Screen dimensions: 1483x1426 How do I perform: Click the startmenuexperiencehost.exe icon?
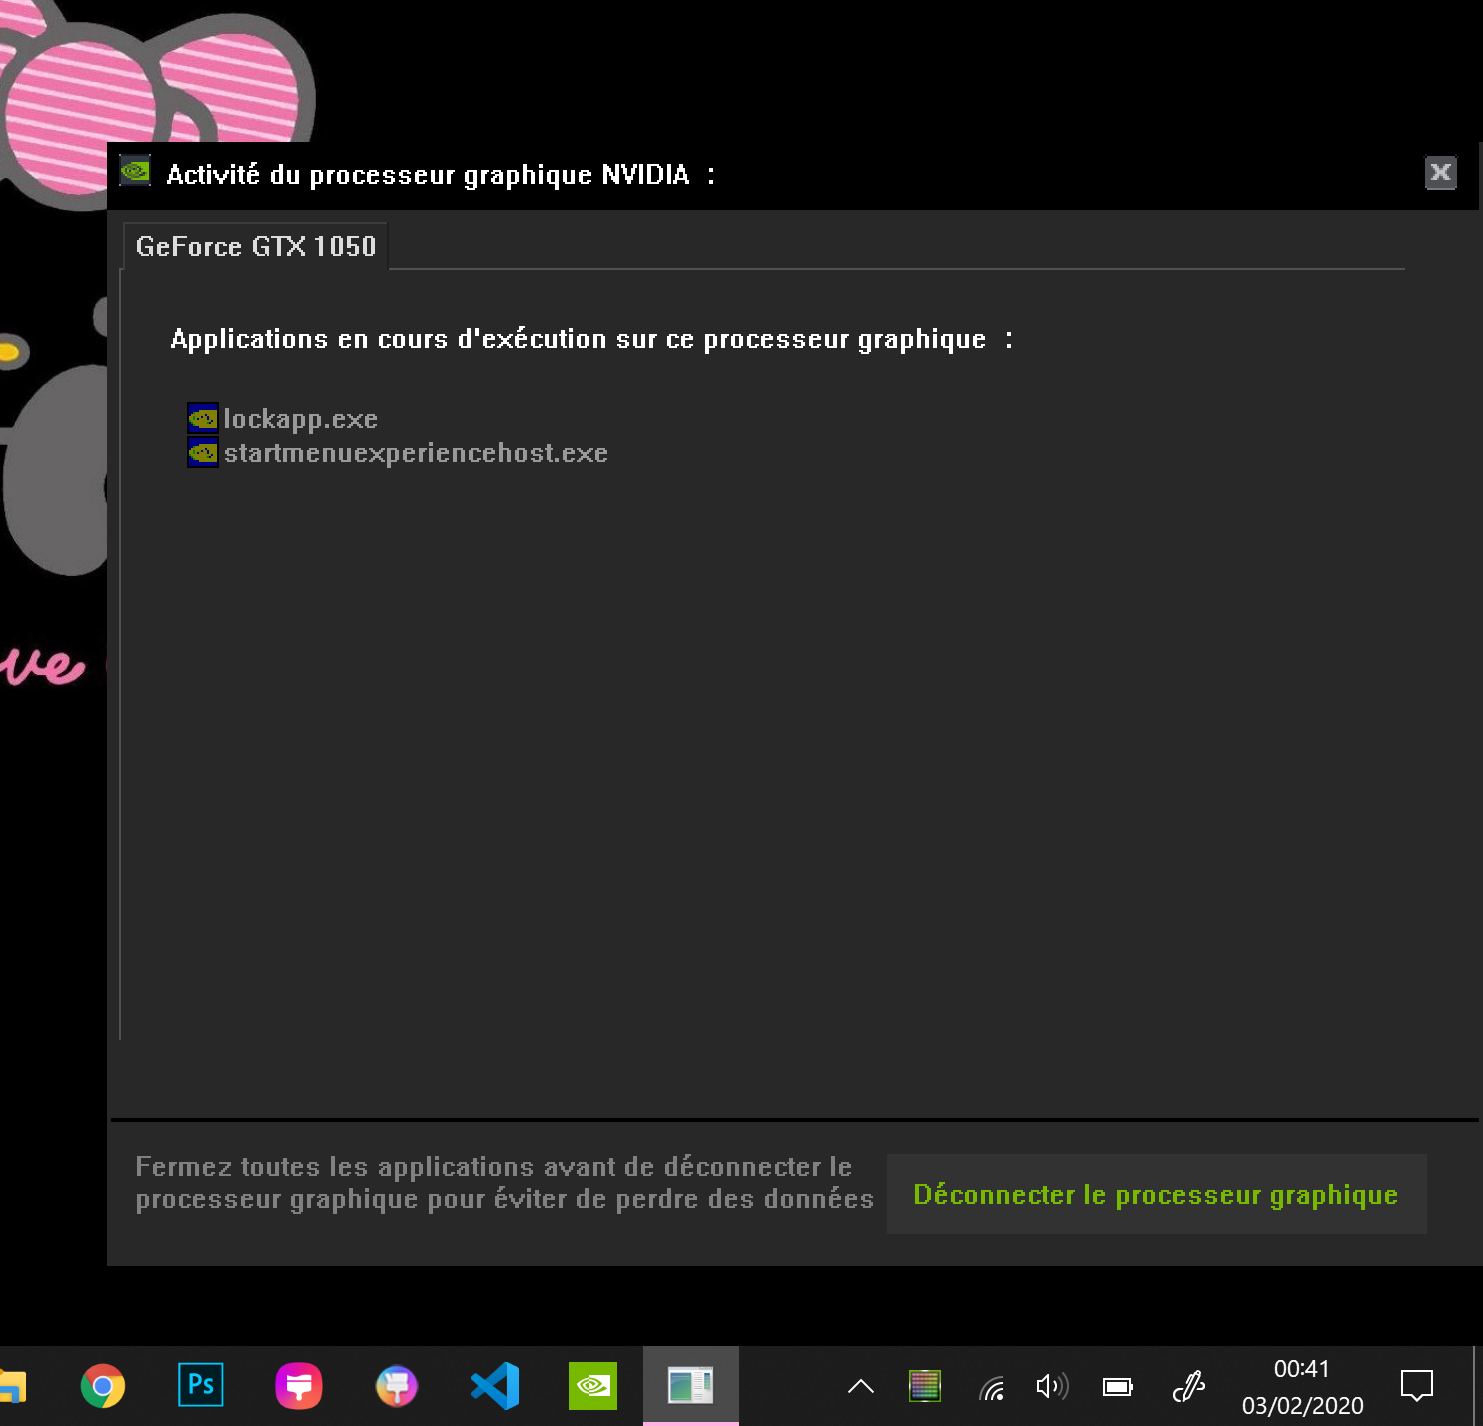pos(203,452)
